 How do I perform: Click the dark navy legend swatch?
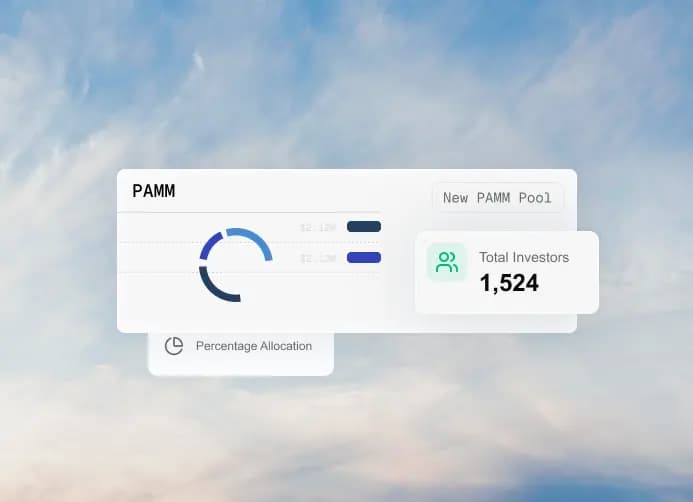[364, 227]
